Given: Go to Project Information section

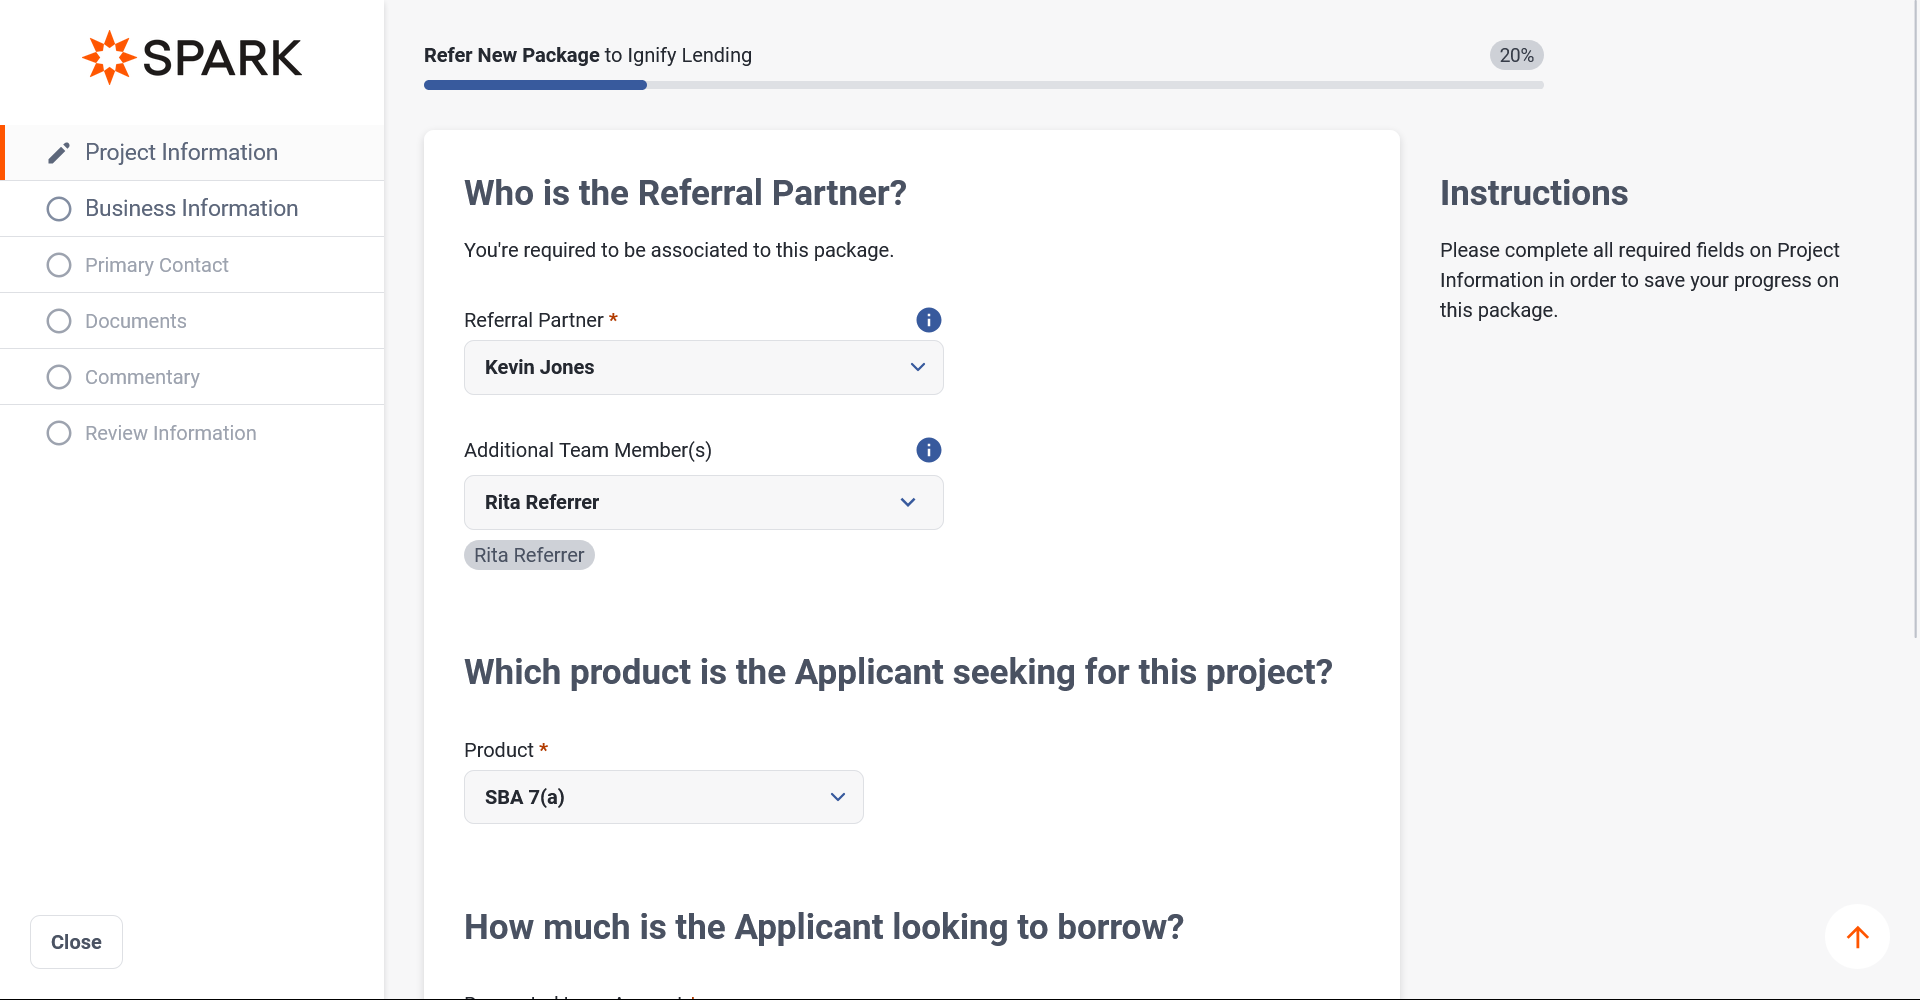Looking at the screenshot, I should [x=192, y=152].
